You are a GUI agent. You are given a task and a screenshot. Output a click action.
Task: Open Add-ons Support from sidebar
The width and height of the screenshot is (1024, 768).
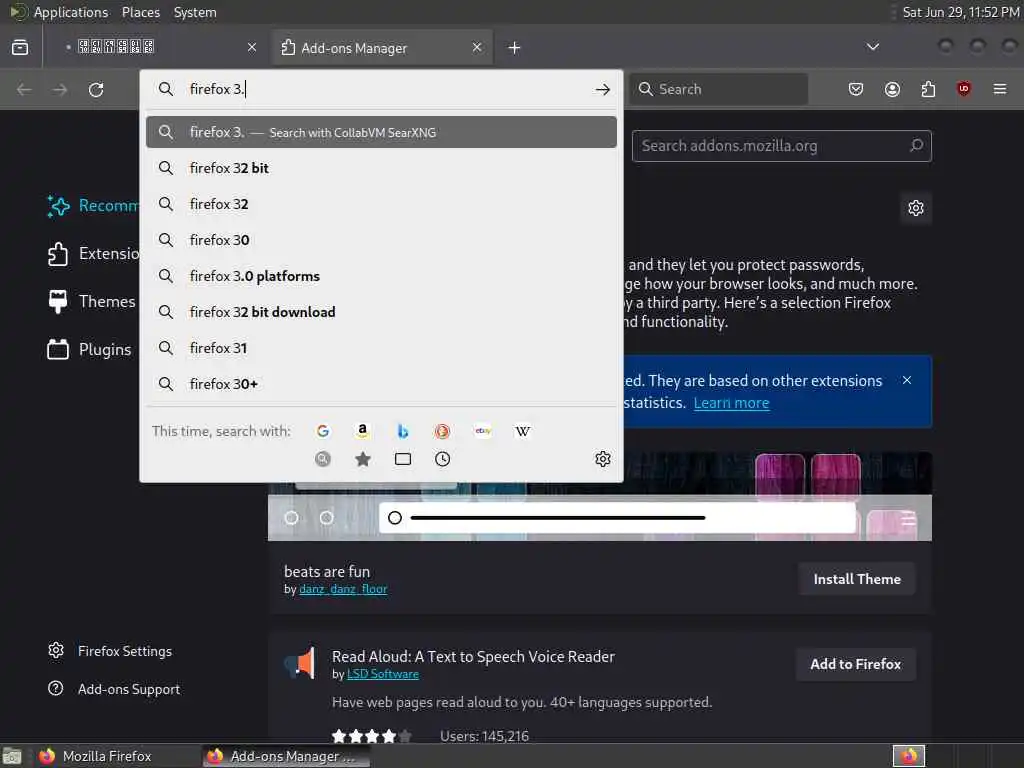click(x=114, y=689)
